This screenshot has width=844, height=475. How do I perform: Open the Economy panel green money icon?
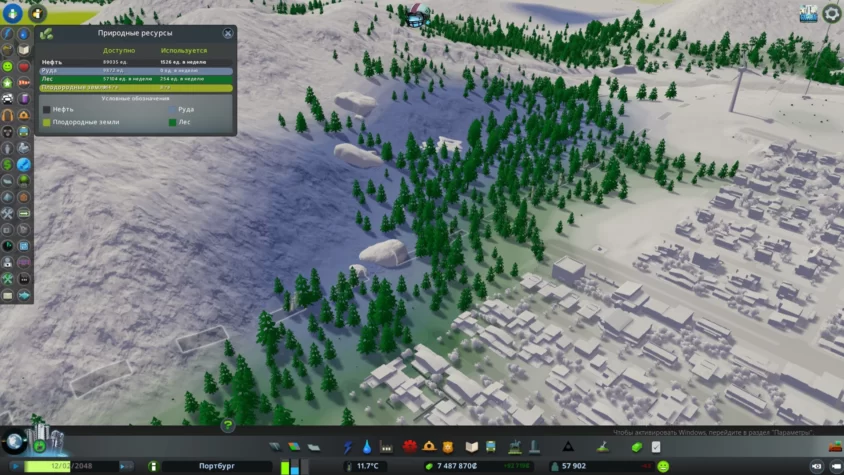click(x=637, y=447)
